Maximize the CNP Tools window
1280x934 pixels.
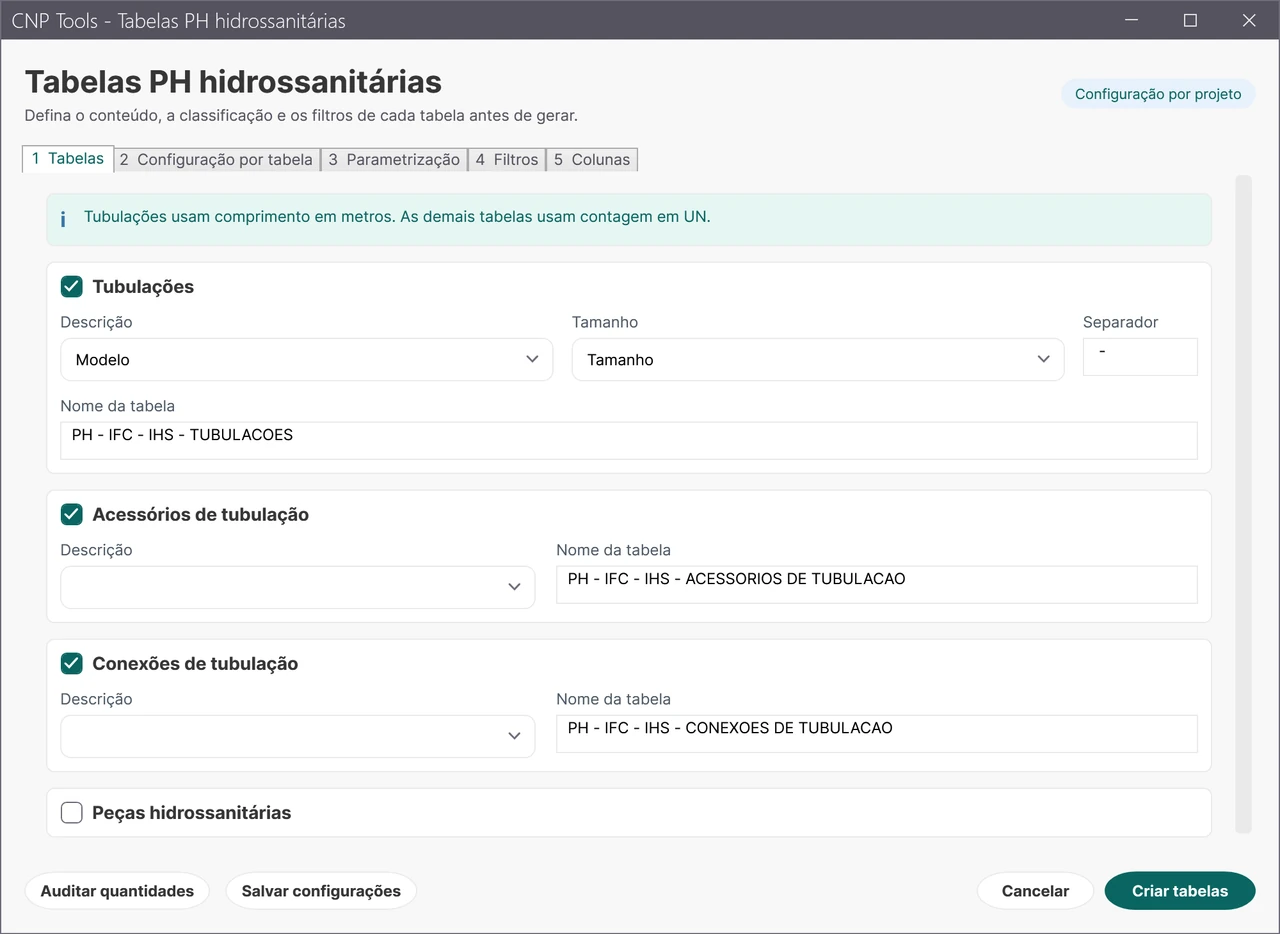(1190, 20)
